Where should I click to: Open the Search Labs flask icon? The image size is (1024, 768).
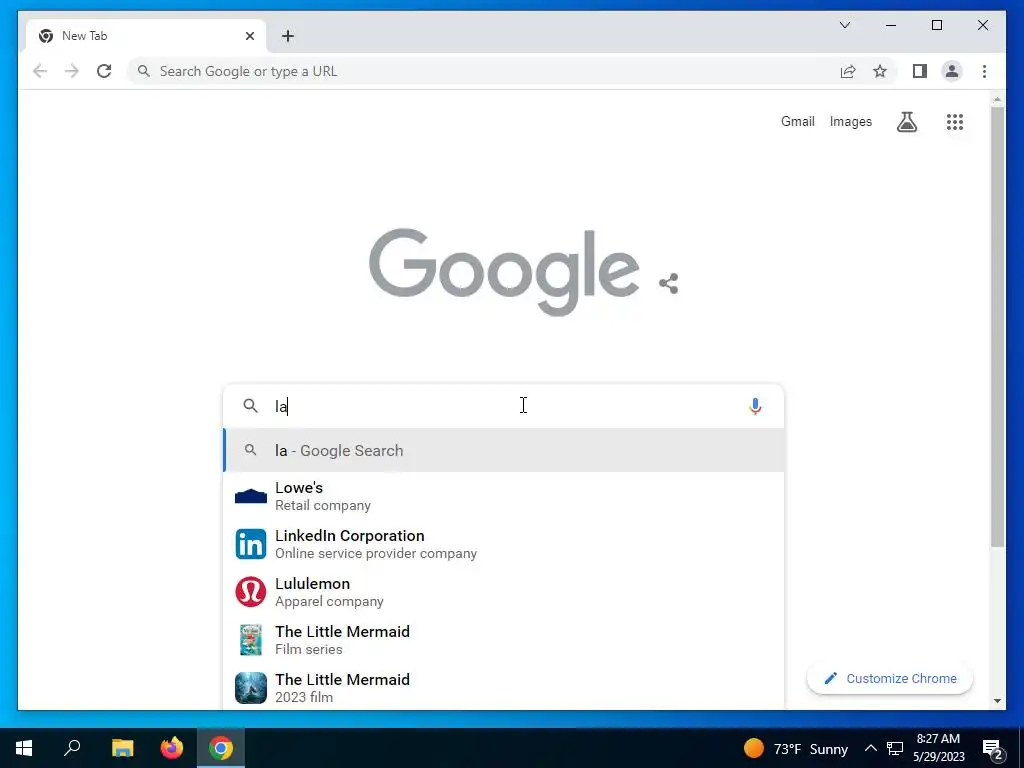click(906, 121)
